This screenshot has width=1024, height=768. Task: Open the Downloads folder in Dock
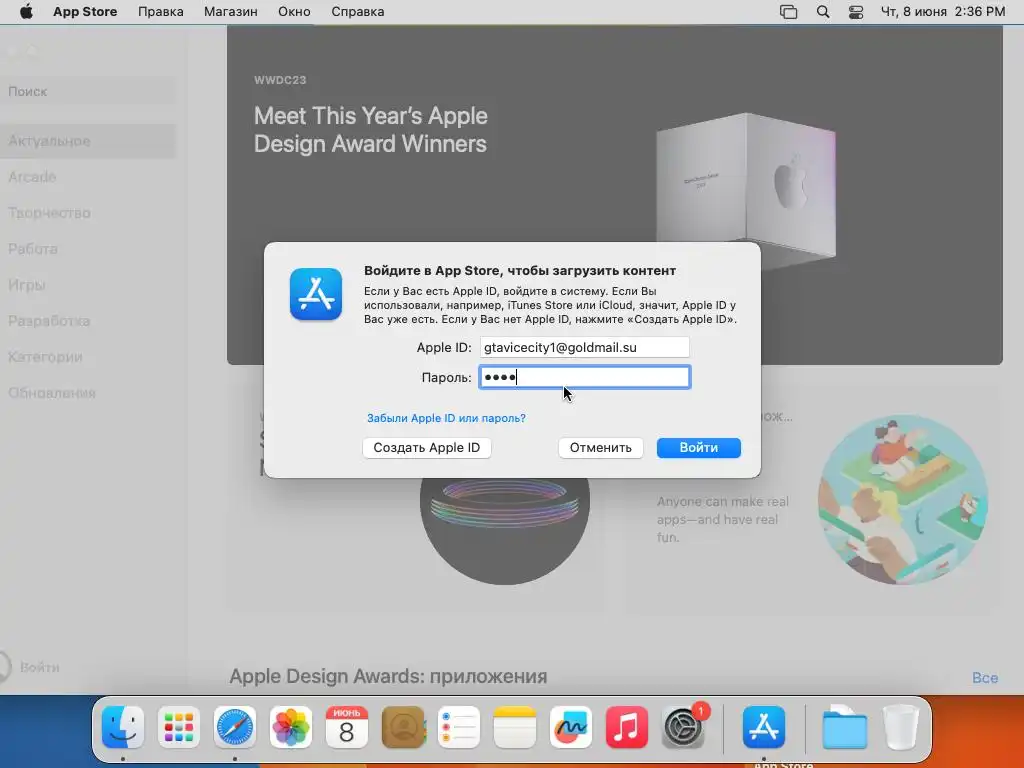click(844, 727)
